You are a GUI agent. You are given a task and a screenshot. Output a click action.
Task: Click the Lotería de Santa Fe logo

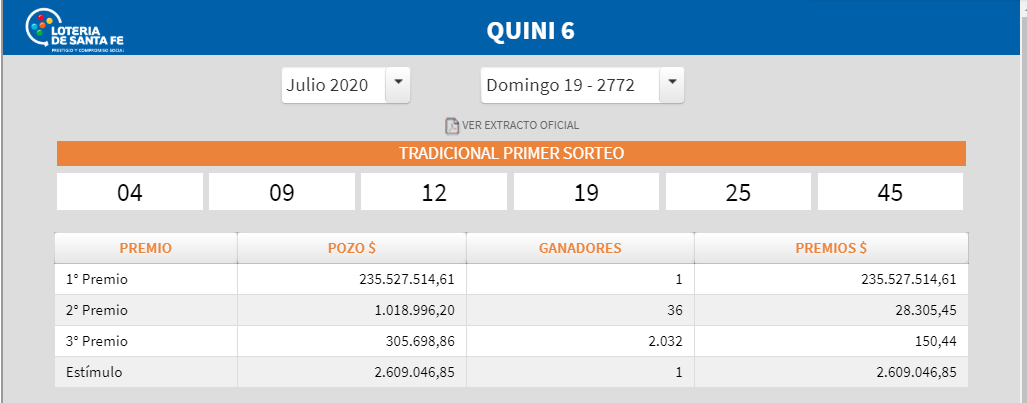point(80,31)
